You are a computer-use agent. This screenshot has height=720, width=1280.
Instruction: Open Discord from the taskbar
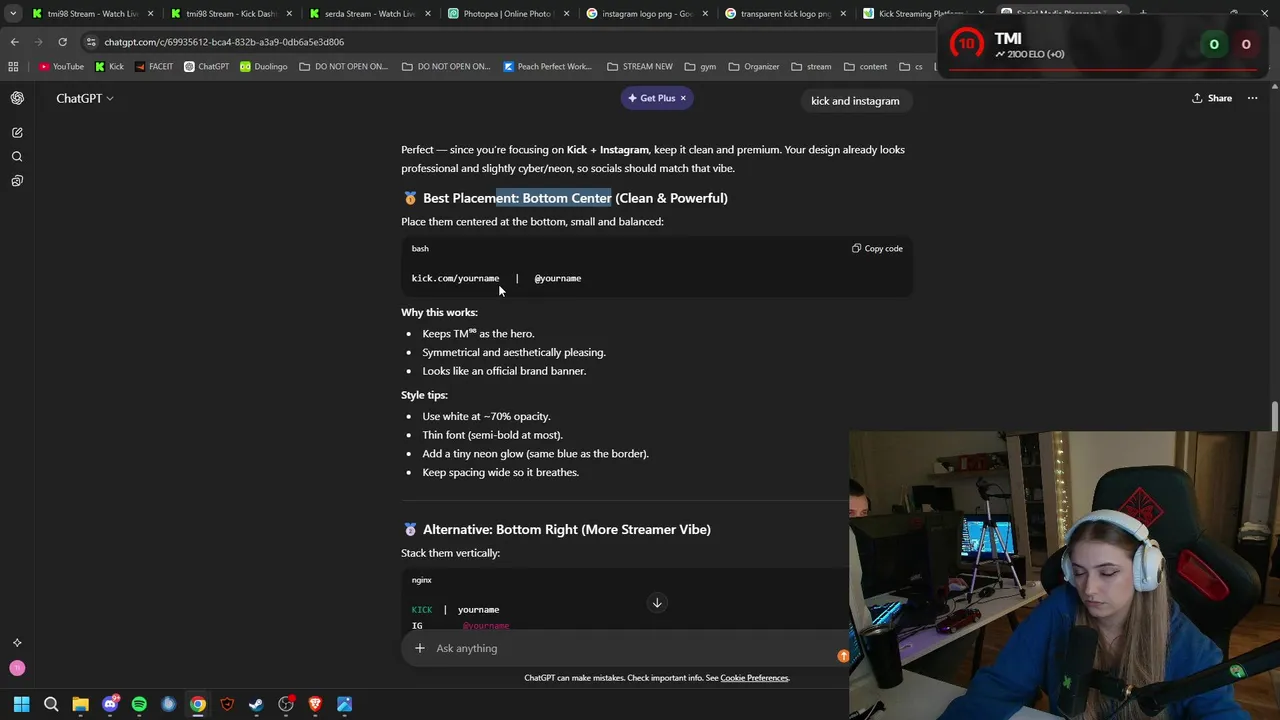point(110,704)
